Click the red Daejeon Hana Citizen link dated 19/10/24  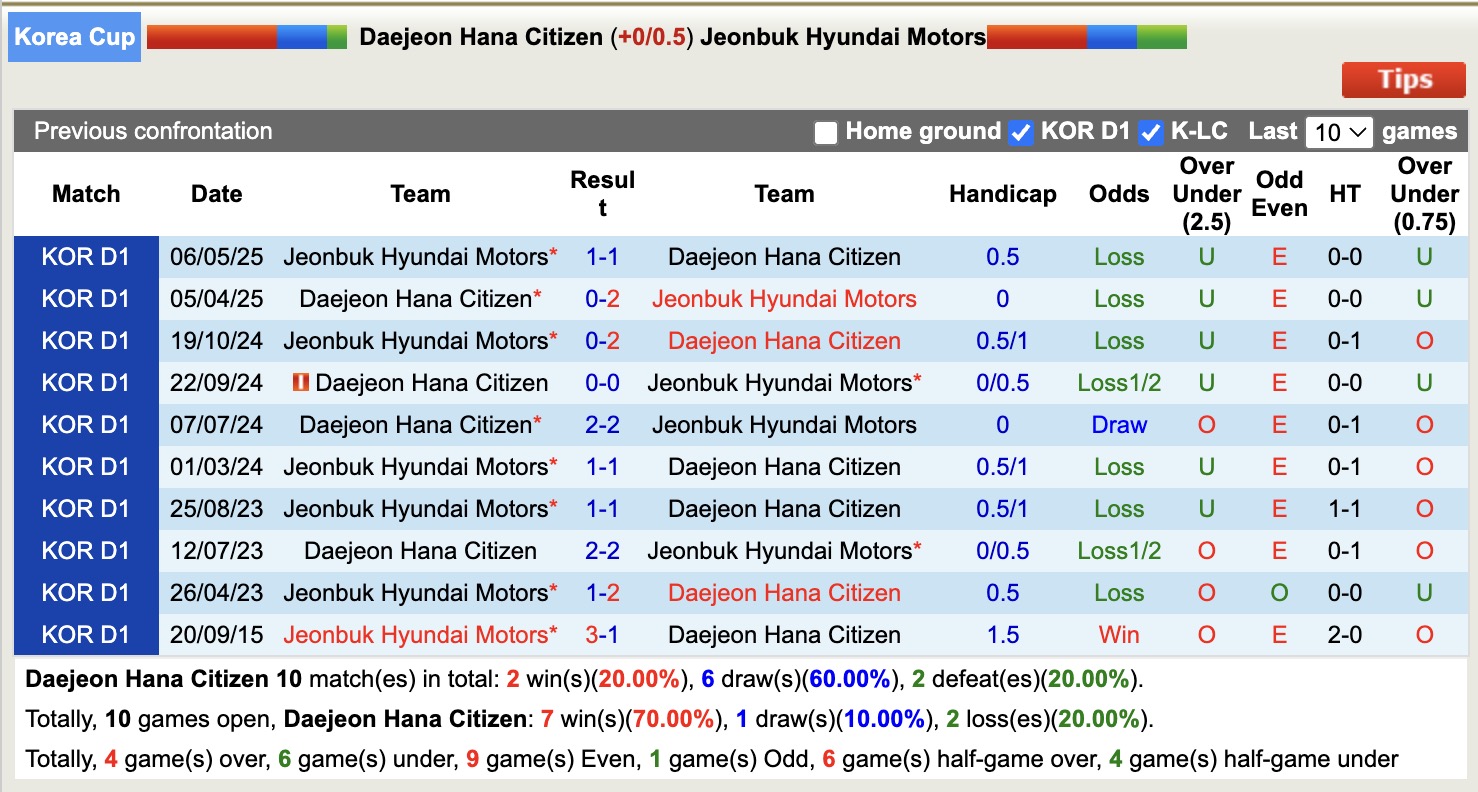(784, 340)
